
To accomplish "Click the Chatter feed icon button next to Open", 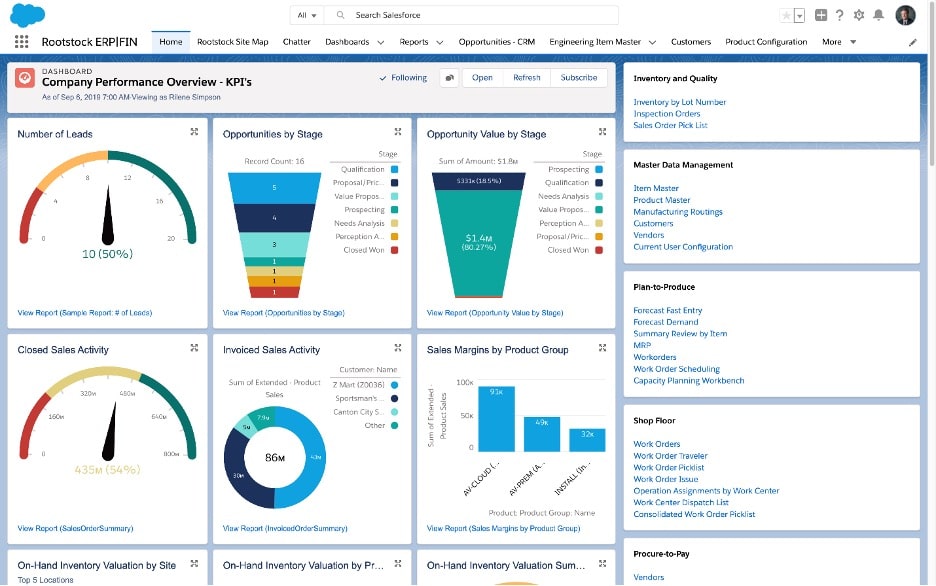I will pos(449,78).
